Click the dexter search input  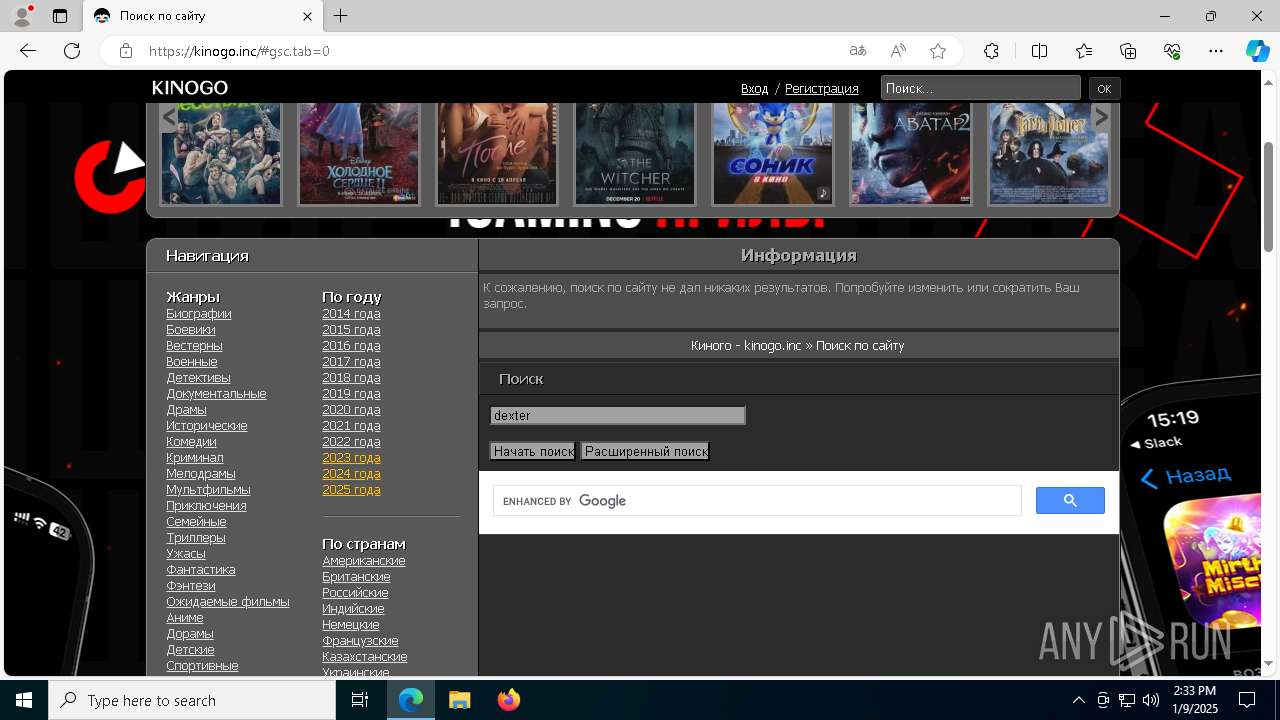618,416
